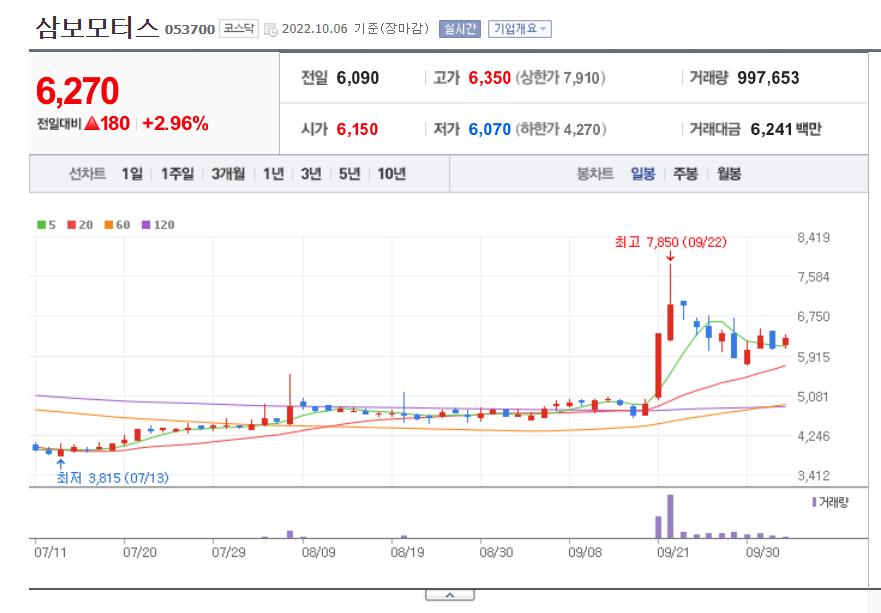881x613 pixels.
Task: Click the 실시간 real-time button
Action: pyautogui.click(x=460, y=29)
